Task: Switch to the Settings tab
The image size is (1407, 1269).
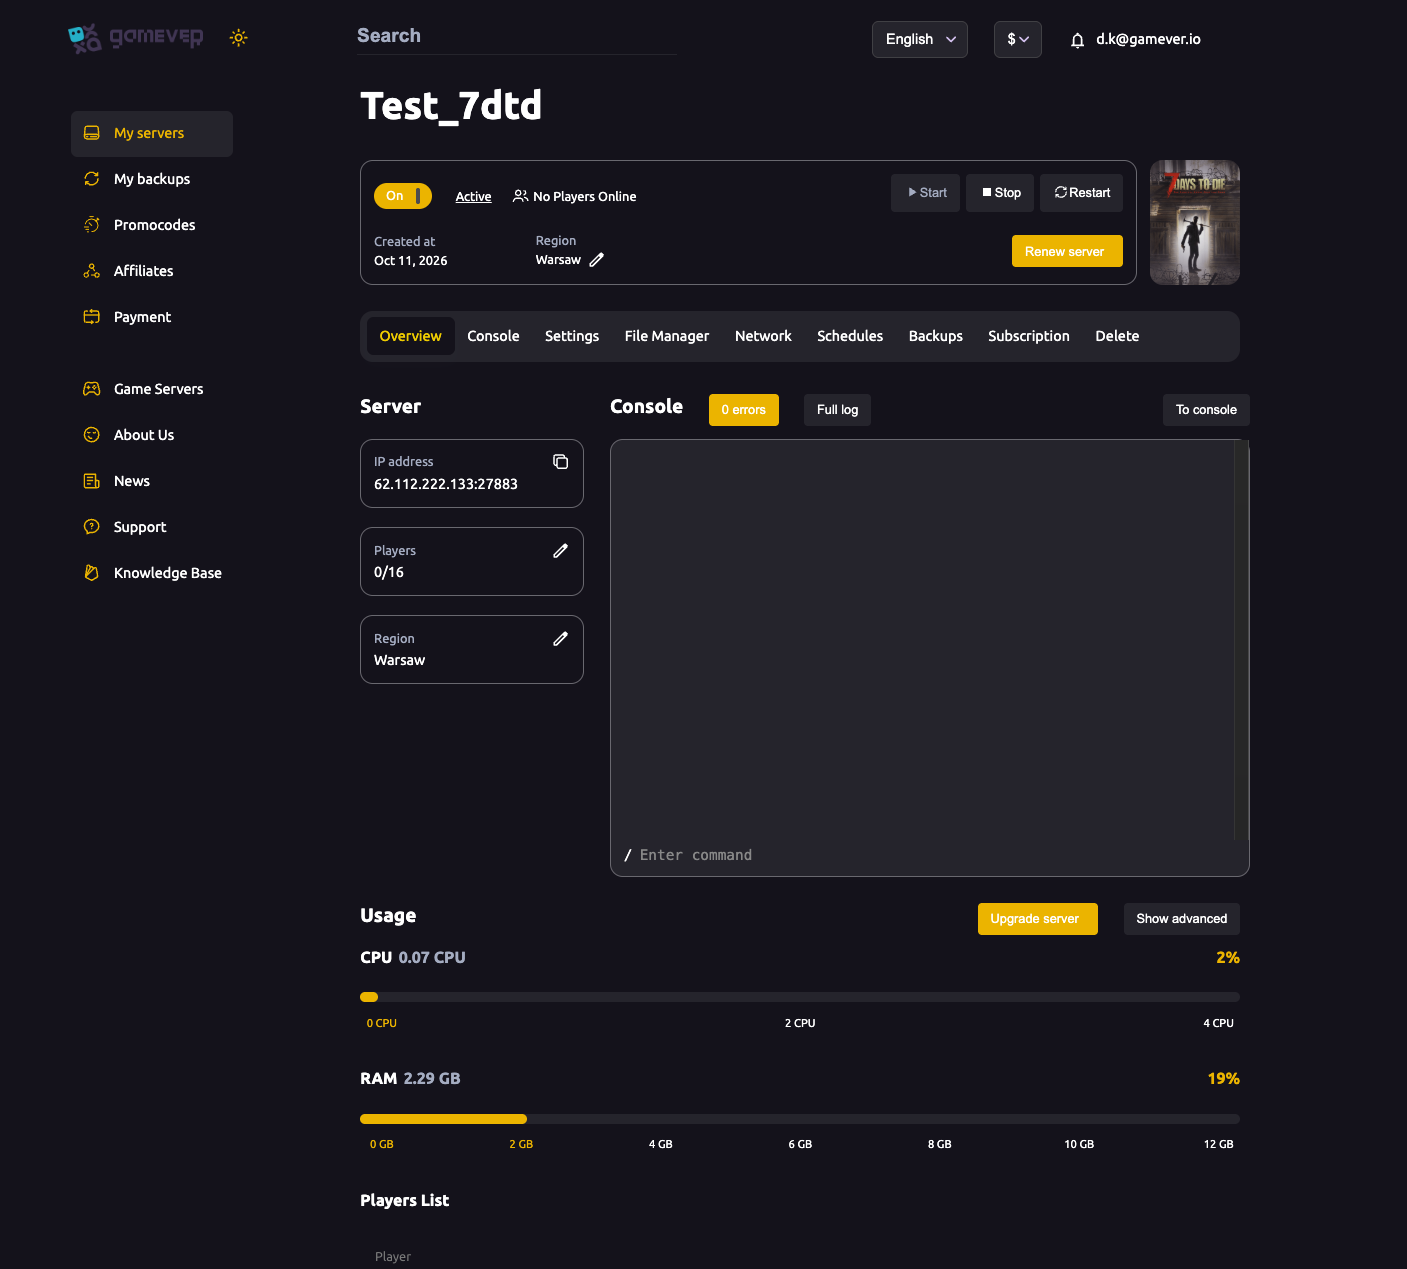Action: pyautogui.click(x=572, y=336)
